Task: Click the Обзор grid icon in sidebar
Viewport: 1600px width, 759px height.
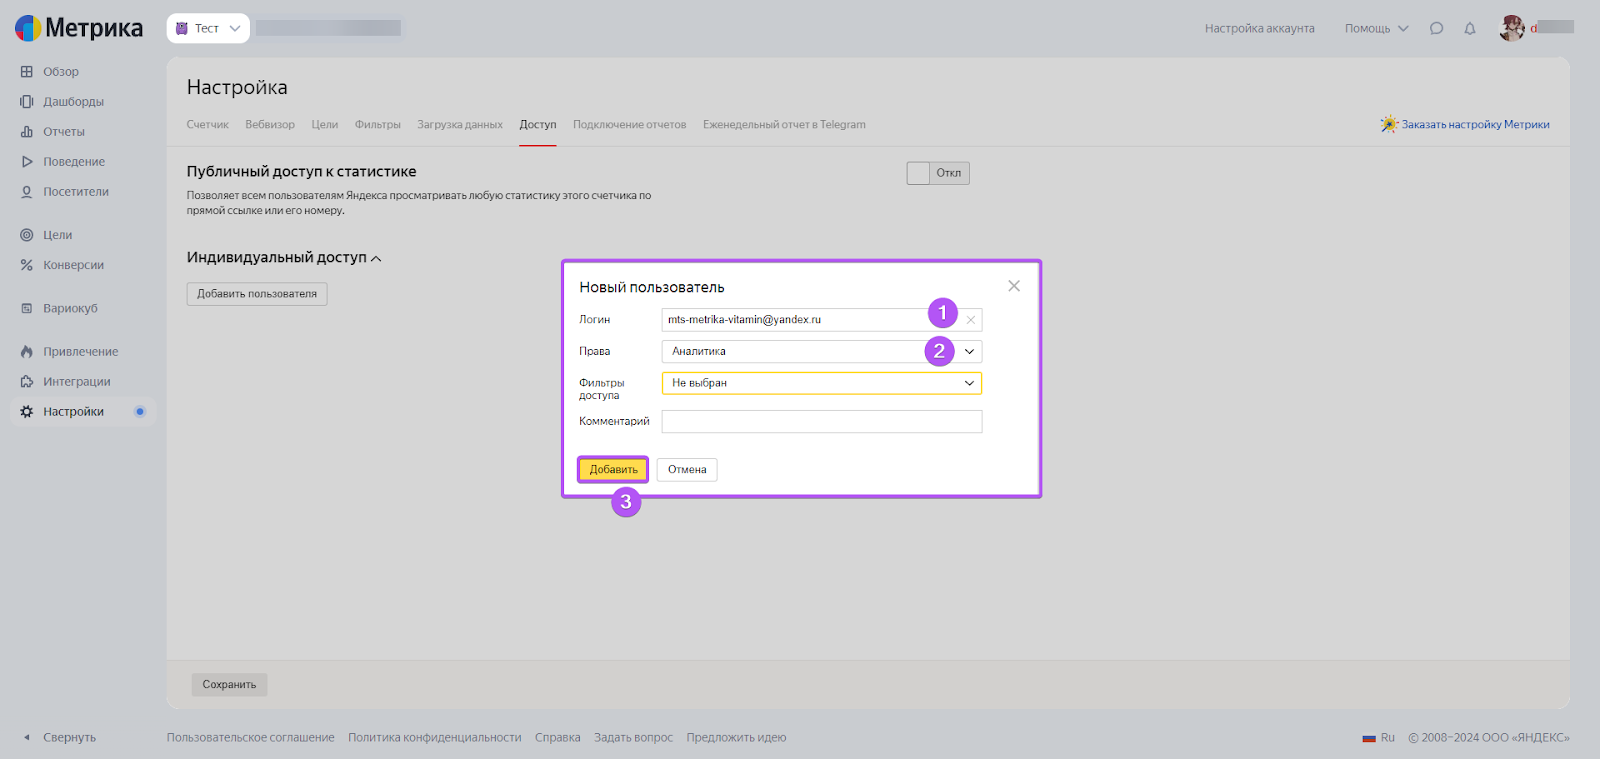Action: (27, 72)
